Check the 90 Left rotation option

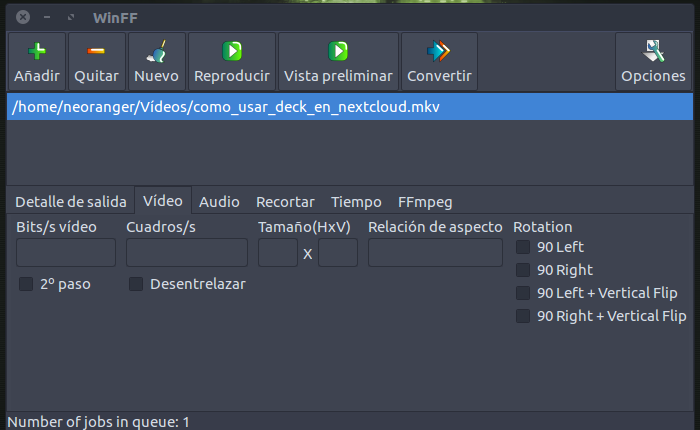coord(523,247)
